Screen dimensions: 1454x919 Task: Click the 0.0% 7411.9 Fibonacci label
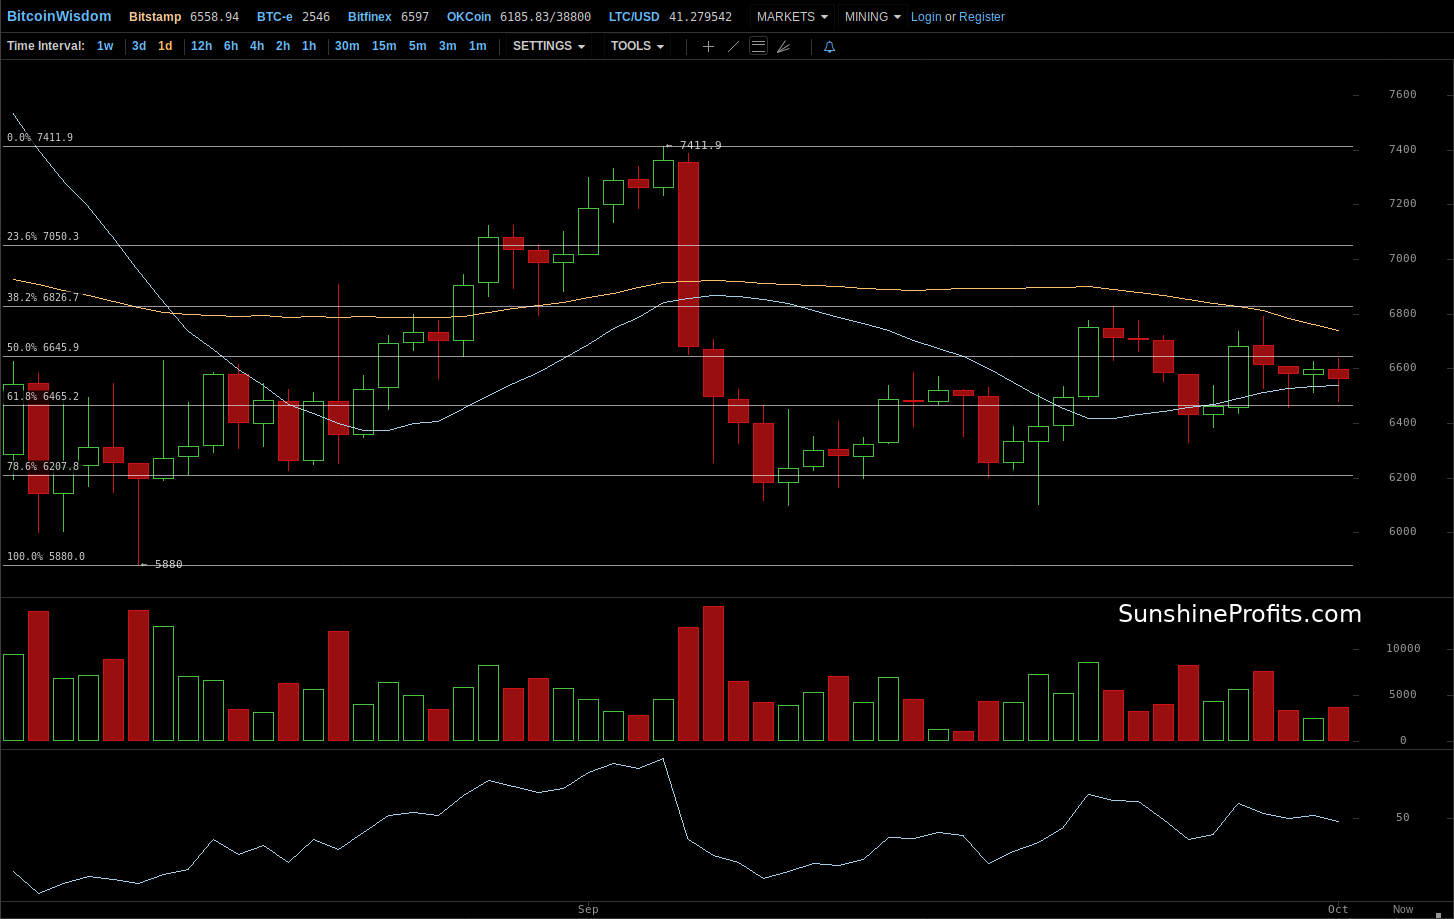click(40, 138)
